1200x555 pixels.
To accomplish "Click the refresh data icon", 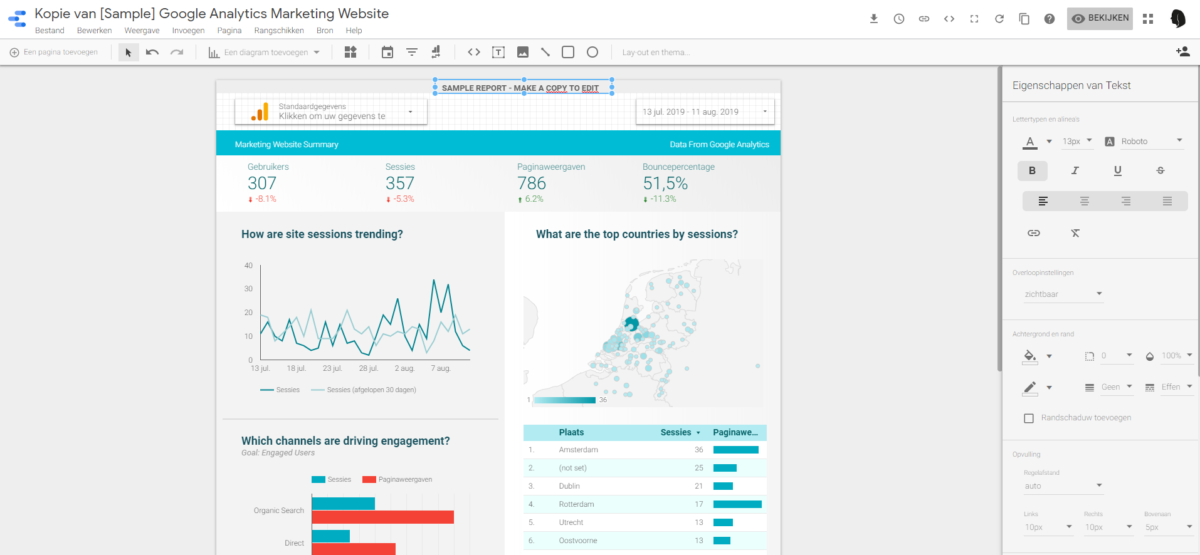I will [999, 19].
